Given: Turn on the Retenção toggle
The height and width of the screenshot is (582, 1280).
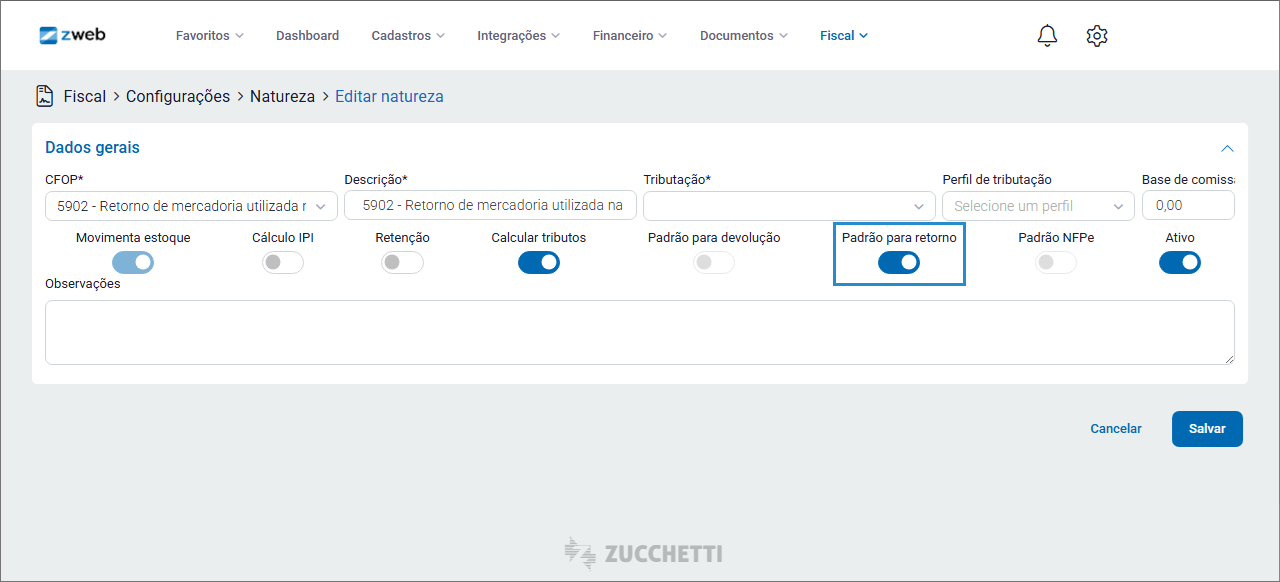Looking at the screenshot, I should coord(402,262).
